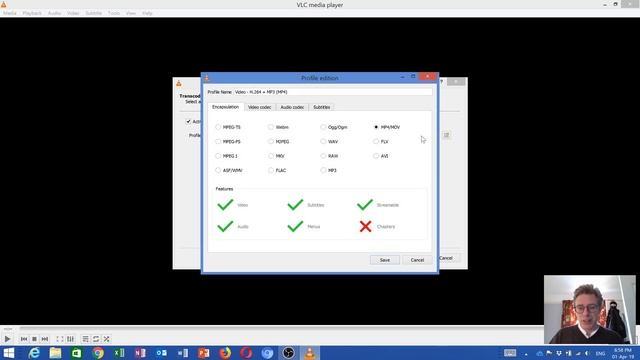The image size is (640, 360).
Task: Open Excel from the taskbar
Action: pos(119,353)
